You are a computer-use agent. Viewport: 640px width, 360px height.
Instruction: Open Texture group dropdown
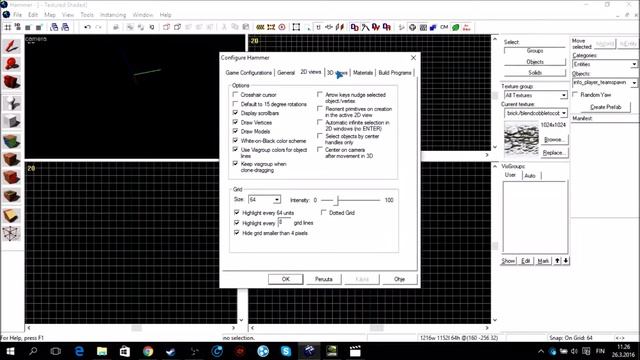pos(564,95)
